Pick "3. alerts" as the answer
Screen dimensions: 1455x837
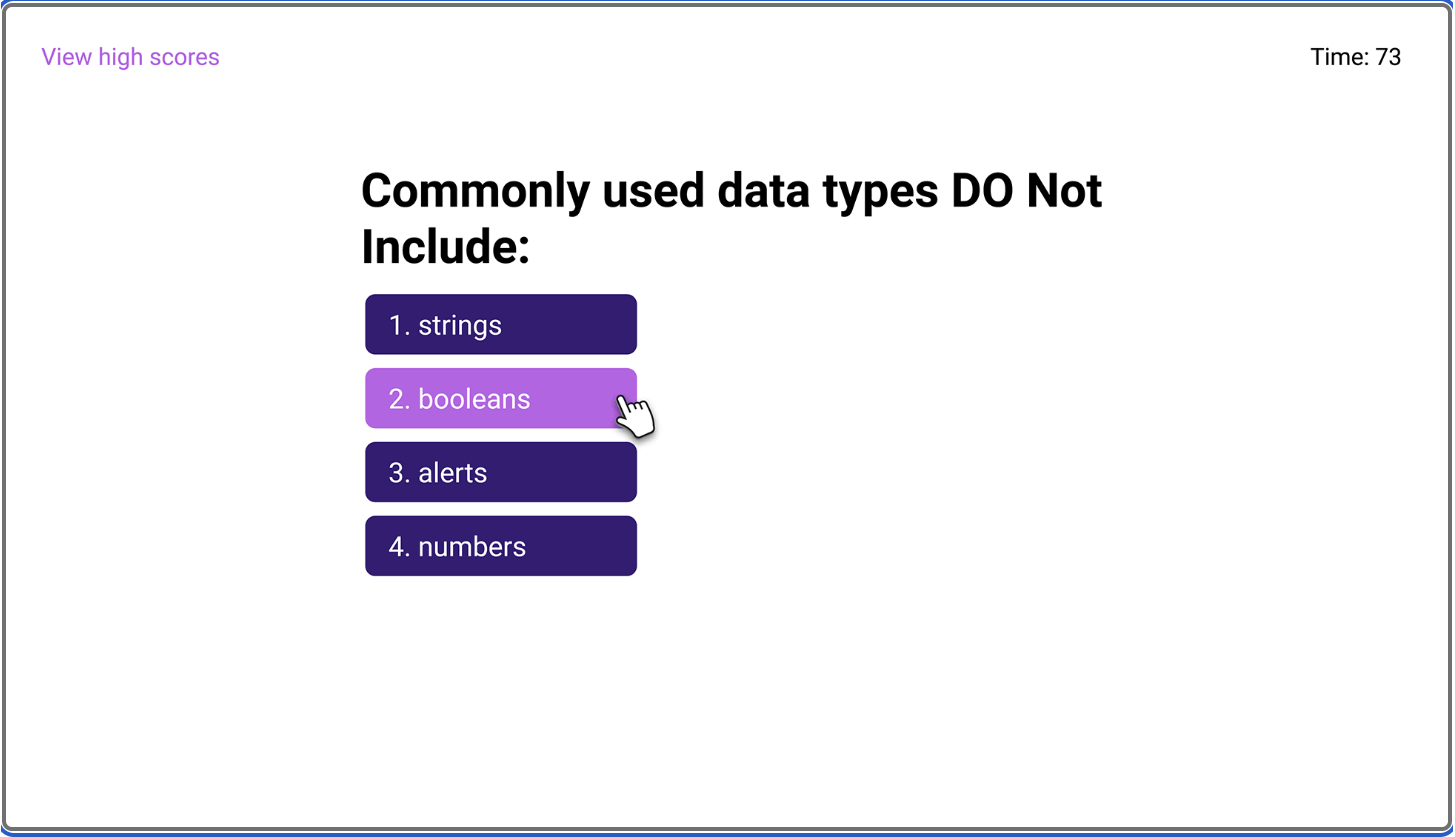pos(500,471)
